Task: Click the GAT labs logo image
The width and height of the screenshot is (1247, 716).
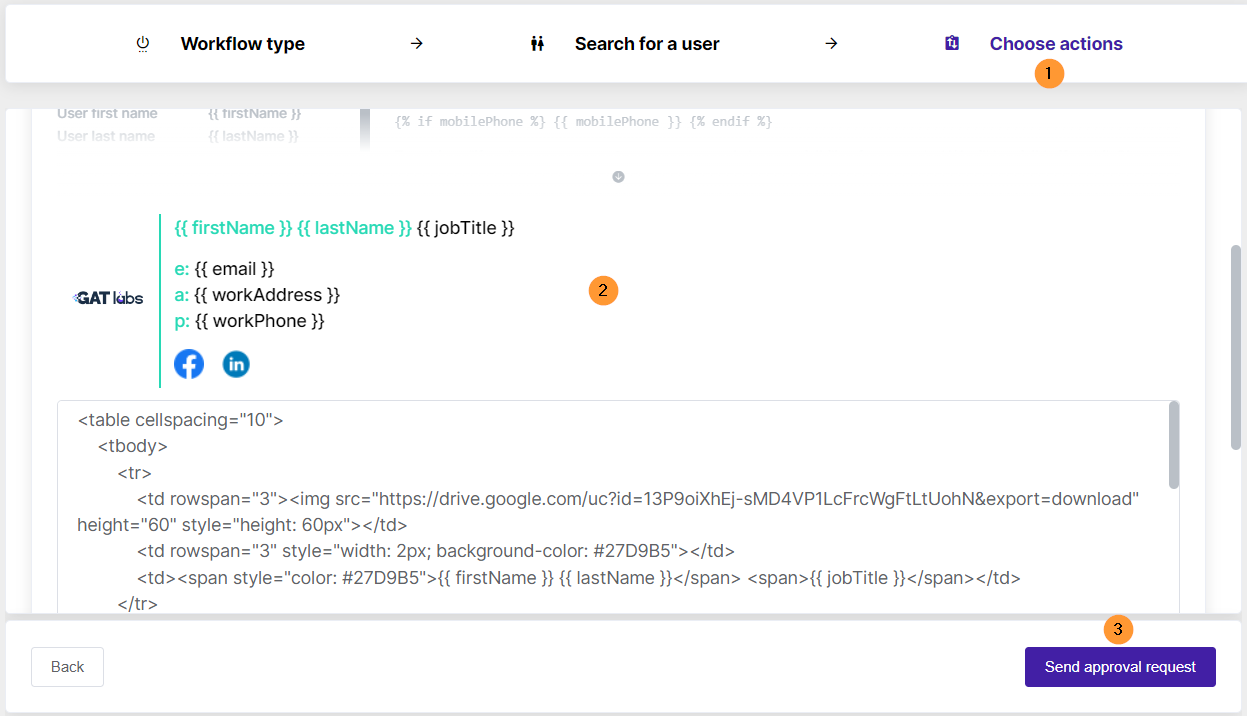Action: pos(108,298)
